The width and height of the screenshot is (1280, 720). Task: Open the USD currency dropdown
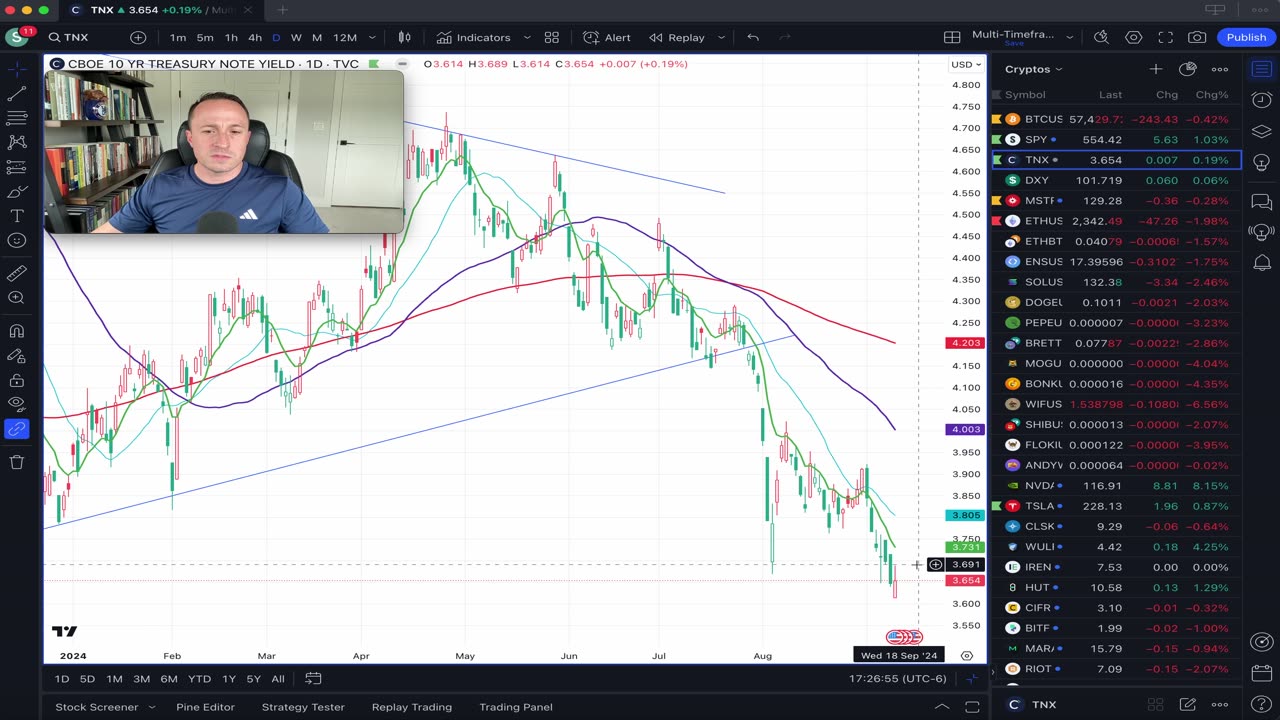pos(965,65)
